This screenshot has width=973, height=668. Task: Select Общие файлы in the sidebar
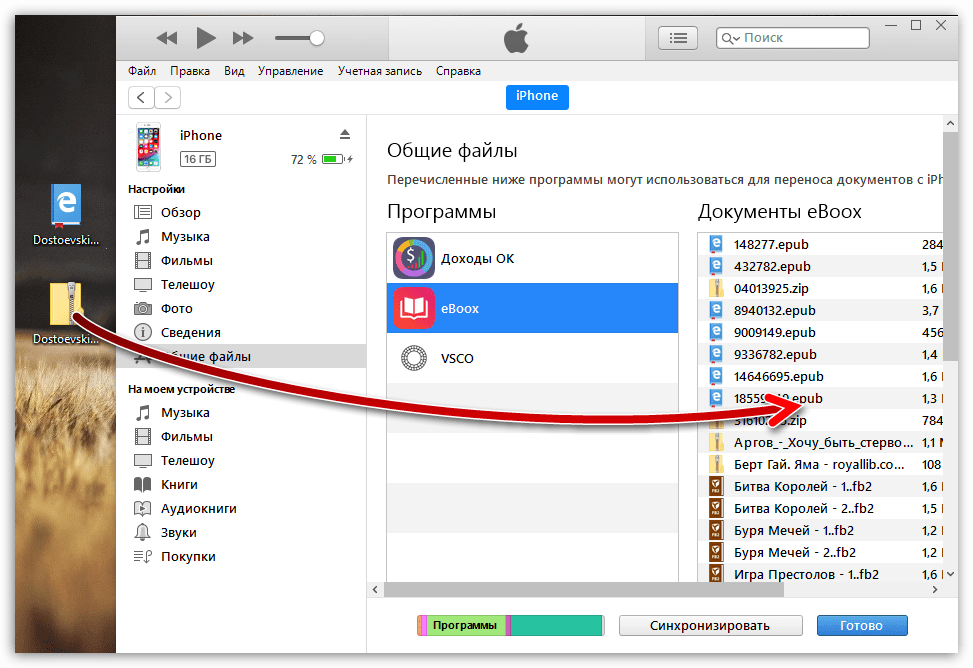[x=241, y=356]
